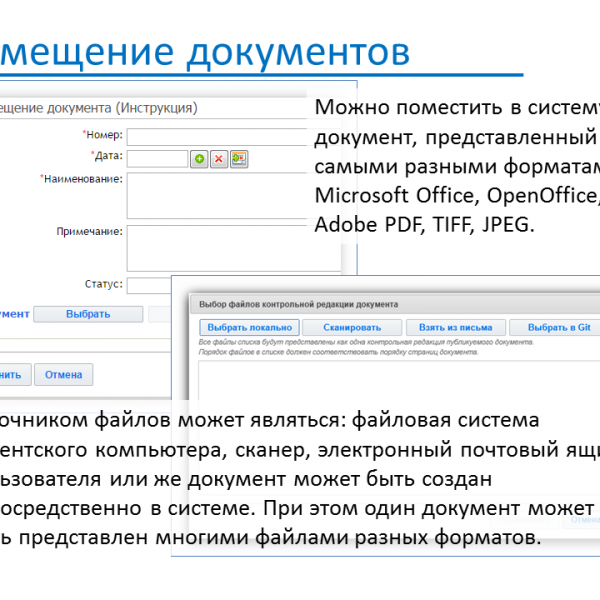Click the green plus icon beside Дата
This screenshot has height=600, width=600.
[x=200, y=158]
